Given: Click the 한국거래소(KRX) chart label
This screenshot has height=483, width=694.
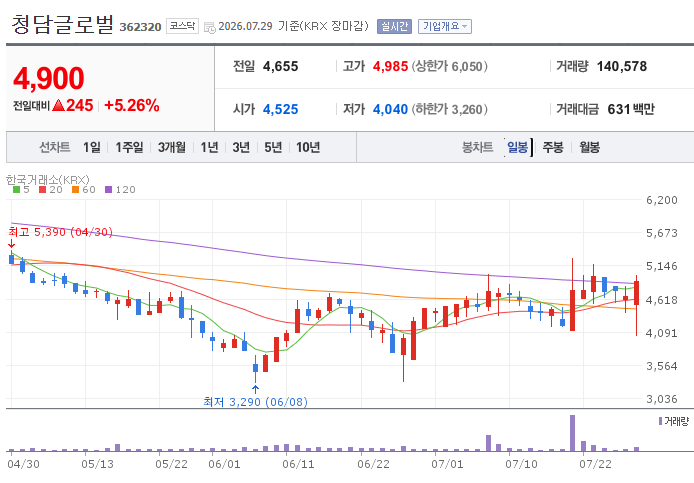Looking at the screenshot, I should [47, 179].
